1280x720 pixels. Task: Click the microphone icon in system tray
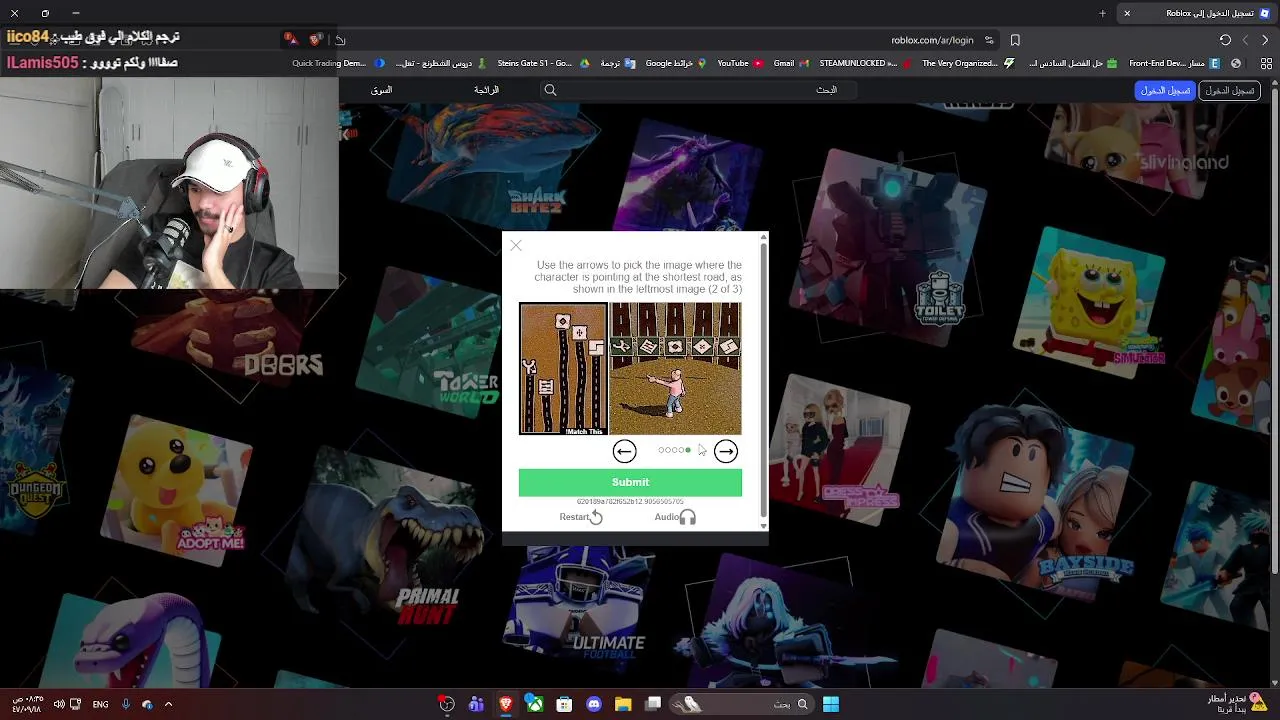pos(125,704)
